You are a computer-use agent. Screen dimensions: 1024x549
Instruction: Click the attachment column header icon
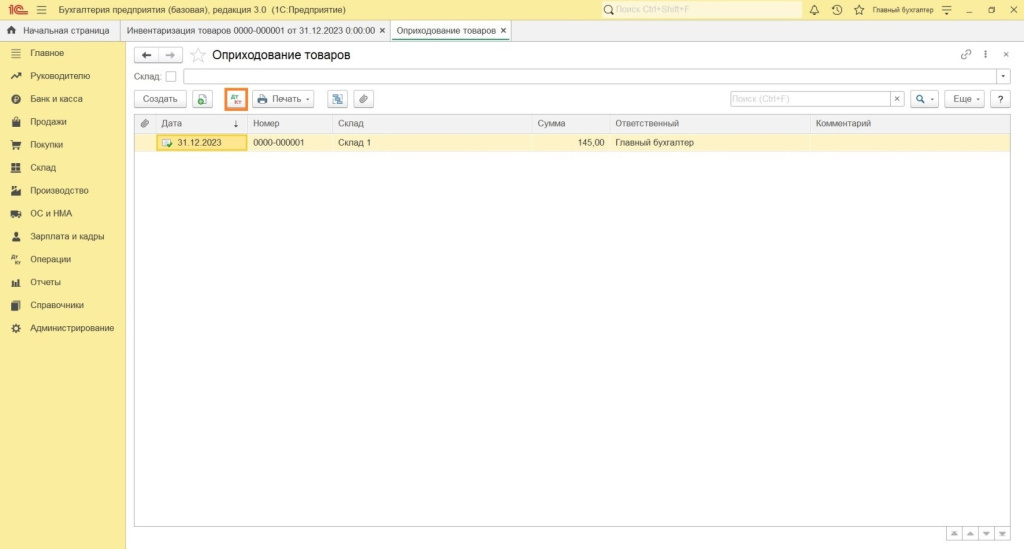pos(145,123)
